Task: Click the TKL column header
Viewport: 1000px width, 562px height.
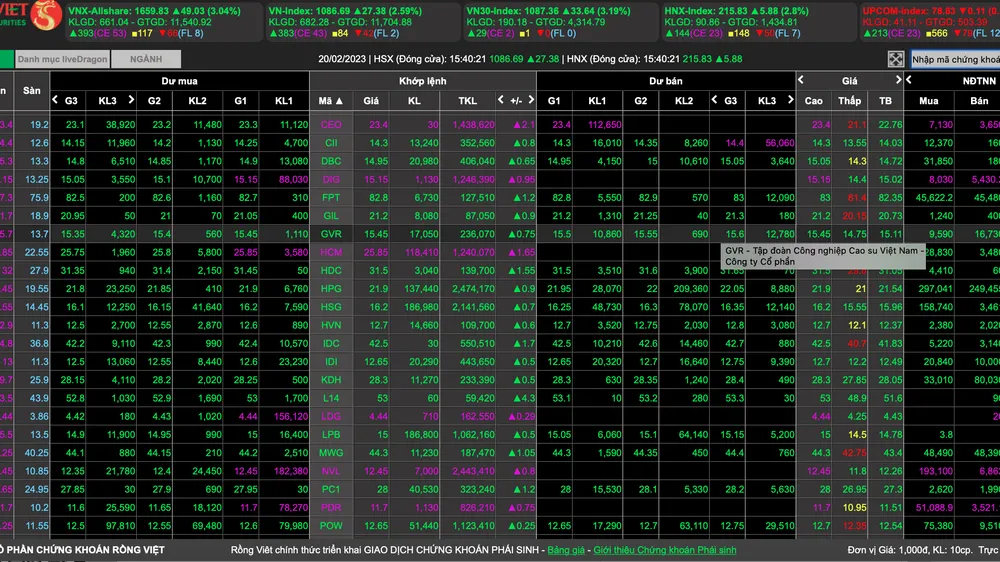Action: [467, 101]
